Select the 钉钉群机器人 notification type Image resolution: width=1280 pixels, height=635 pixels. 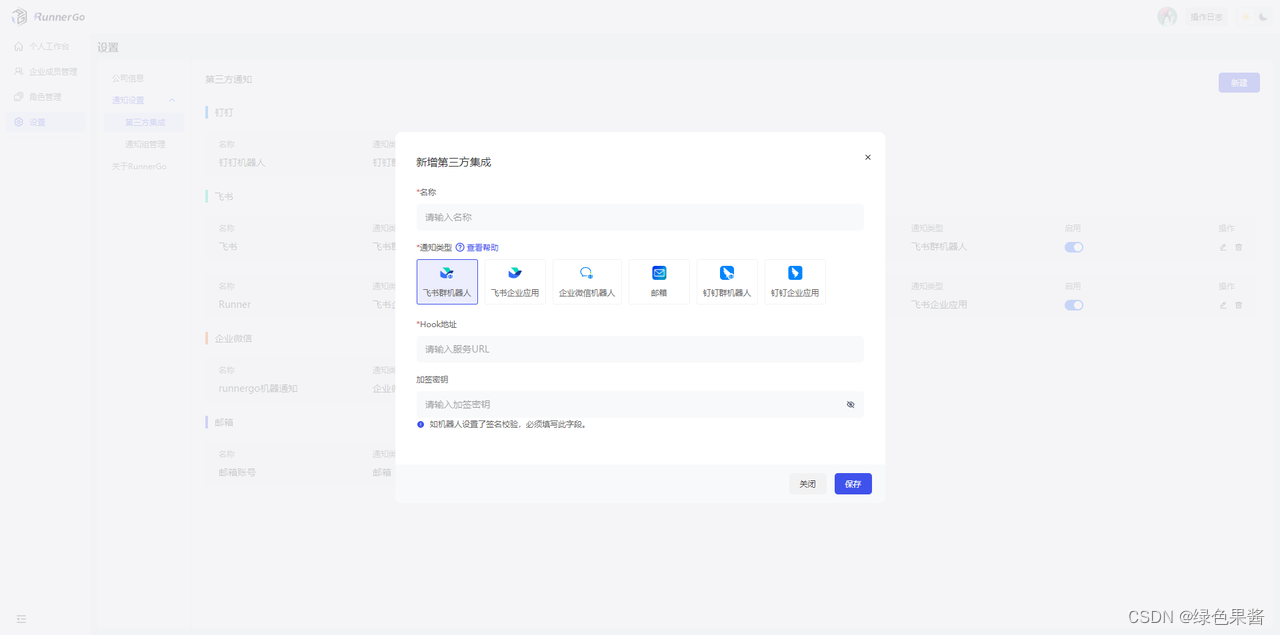pos(727,282)
